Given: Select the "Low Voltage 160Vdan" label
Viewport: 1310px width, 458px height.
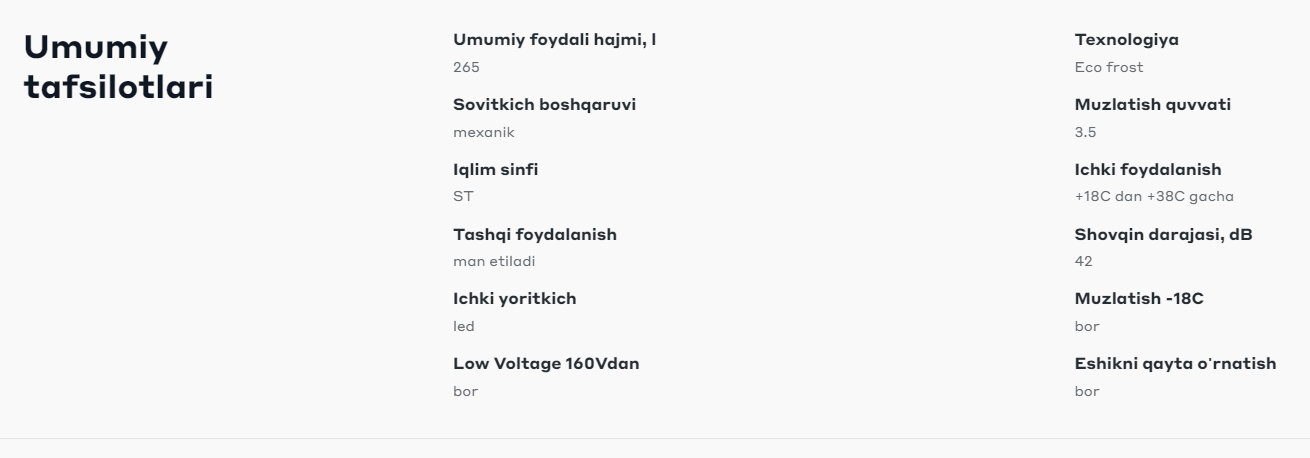Looking at the screenshot, I should click(x=546, y=364).
